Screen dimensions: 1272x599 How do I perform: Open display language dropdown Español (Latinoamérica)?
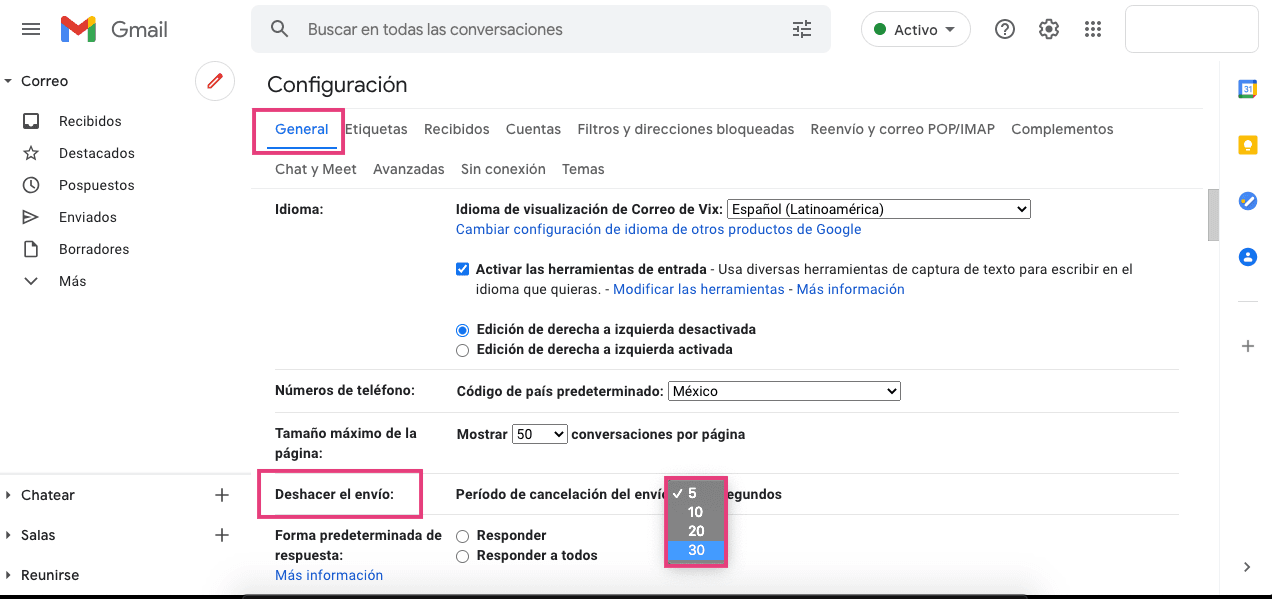[878, 209]
